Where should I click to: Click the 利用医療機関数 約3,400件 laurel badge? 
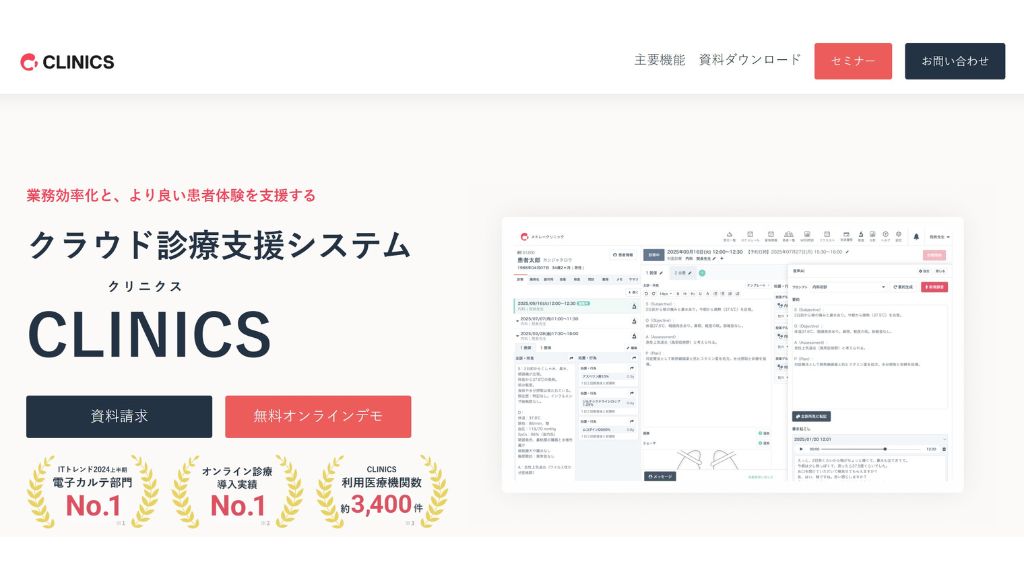[381, 491]
